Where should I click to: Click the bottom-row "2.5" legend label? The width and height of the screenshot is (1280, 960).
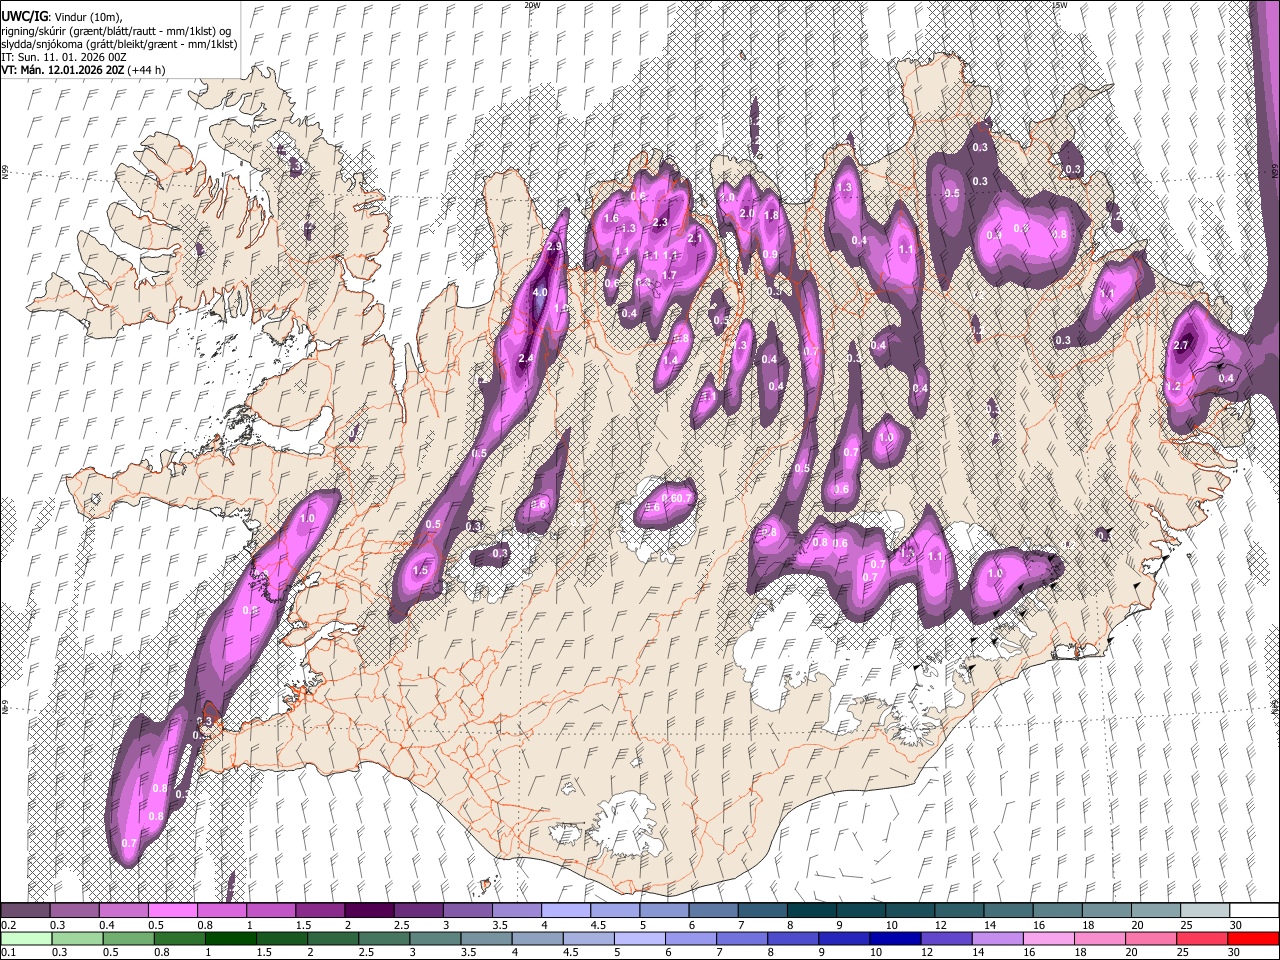[367, 953]
